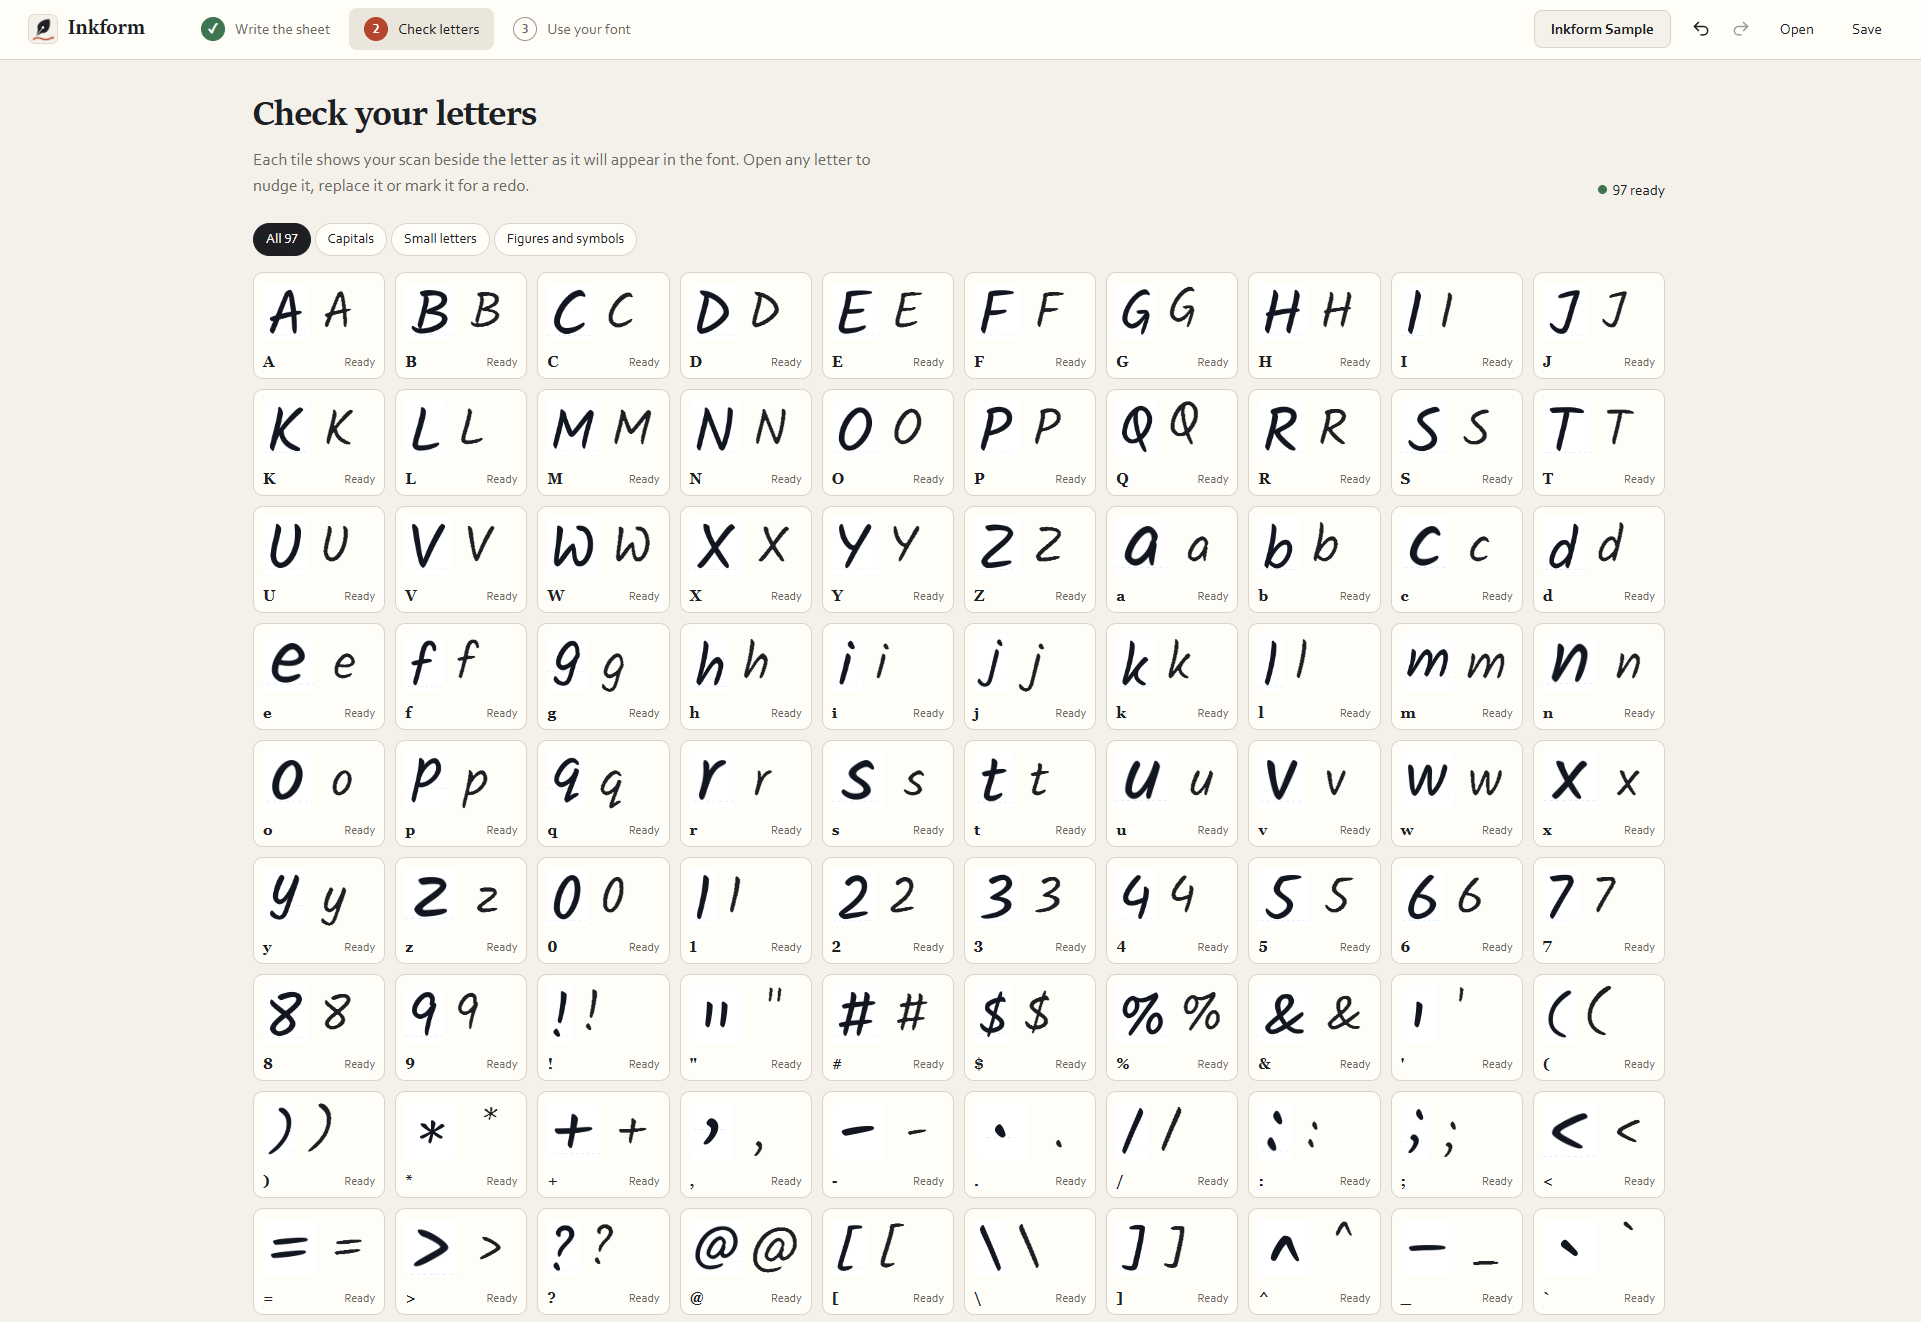Screen dimensions: 1921x1322
Task: Open the lowercase e letter tile
Action: (319, 676)
